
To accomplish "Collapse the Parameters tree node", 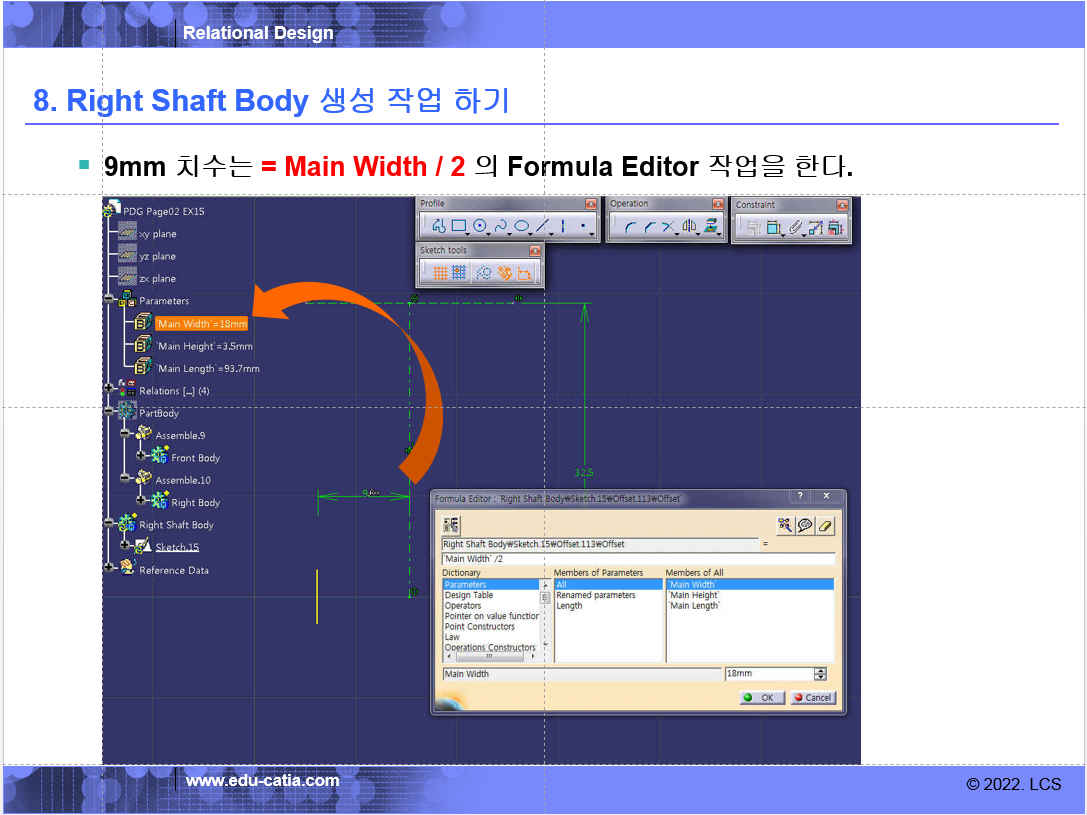I will [x=109, y=300].
